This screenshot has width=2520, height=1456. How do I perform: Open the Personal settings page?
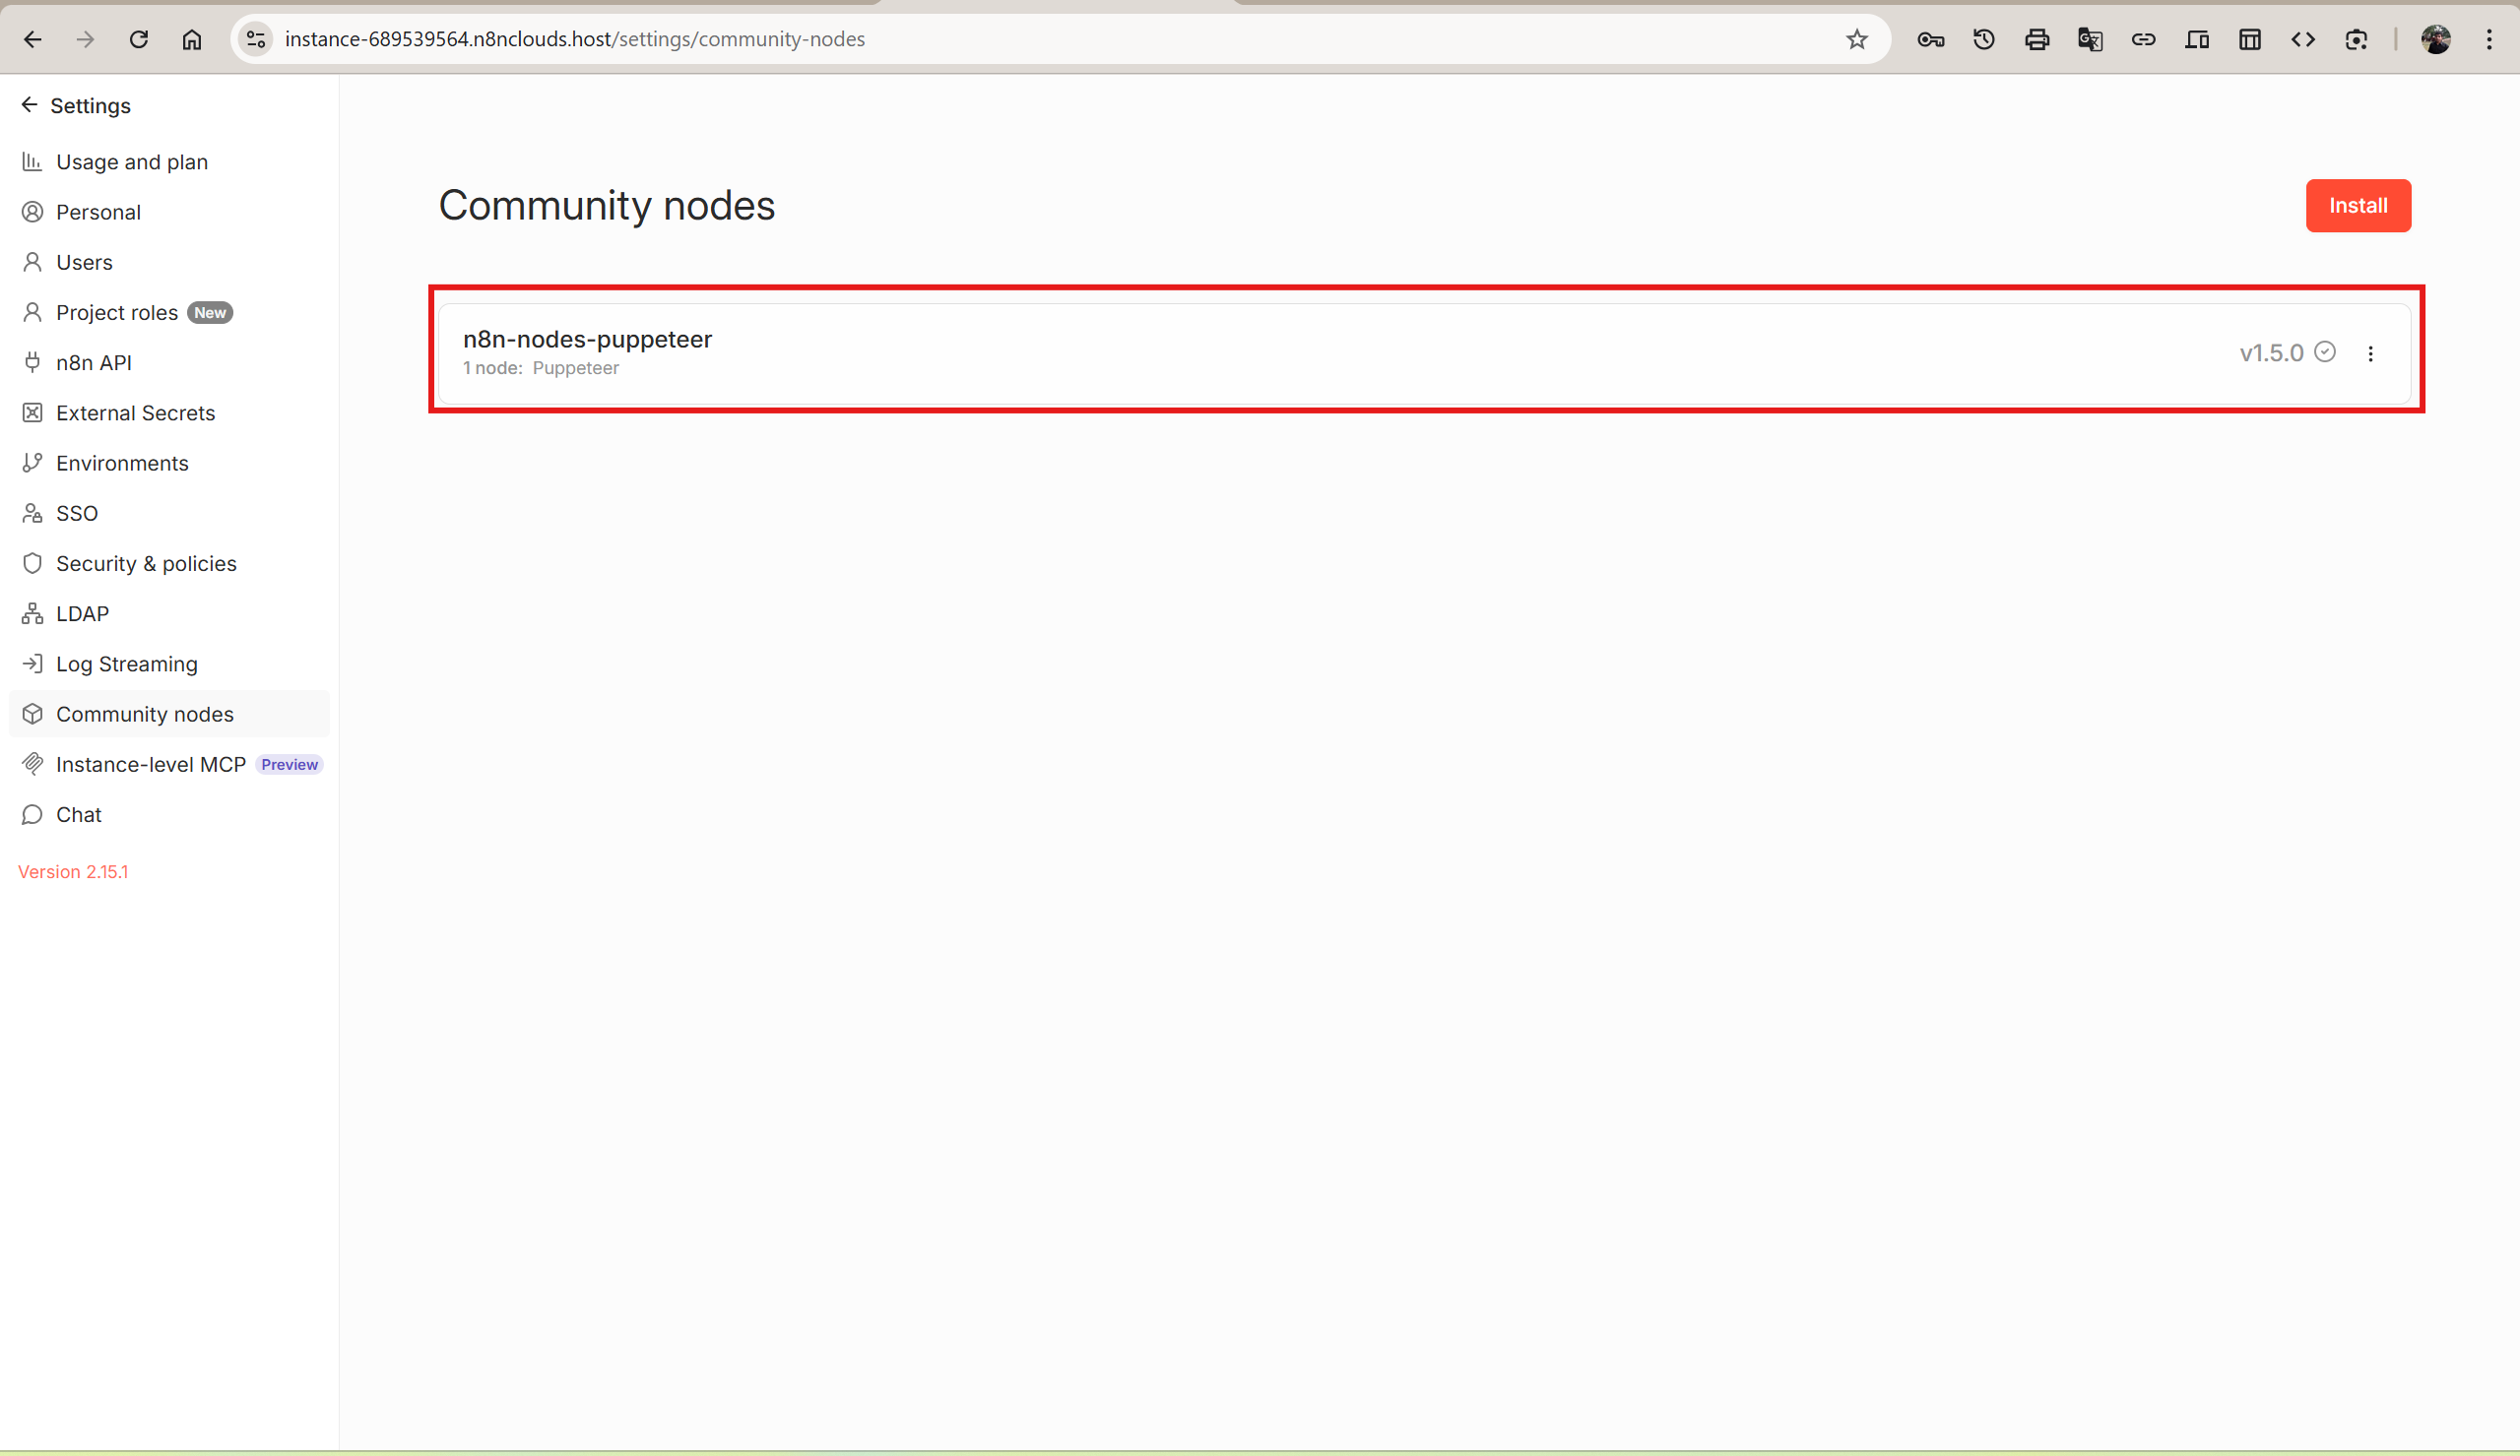tap(169, 212)
